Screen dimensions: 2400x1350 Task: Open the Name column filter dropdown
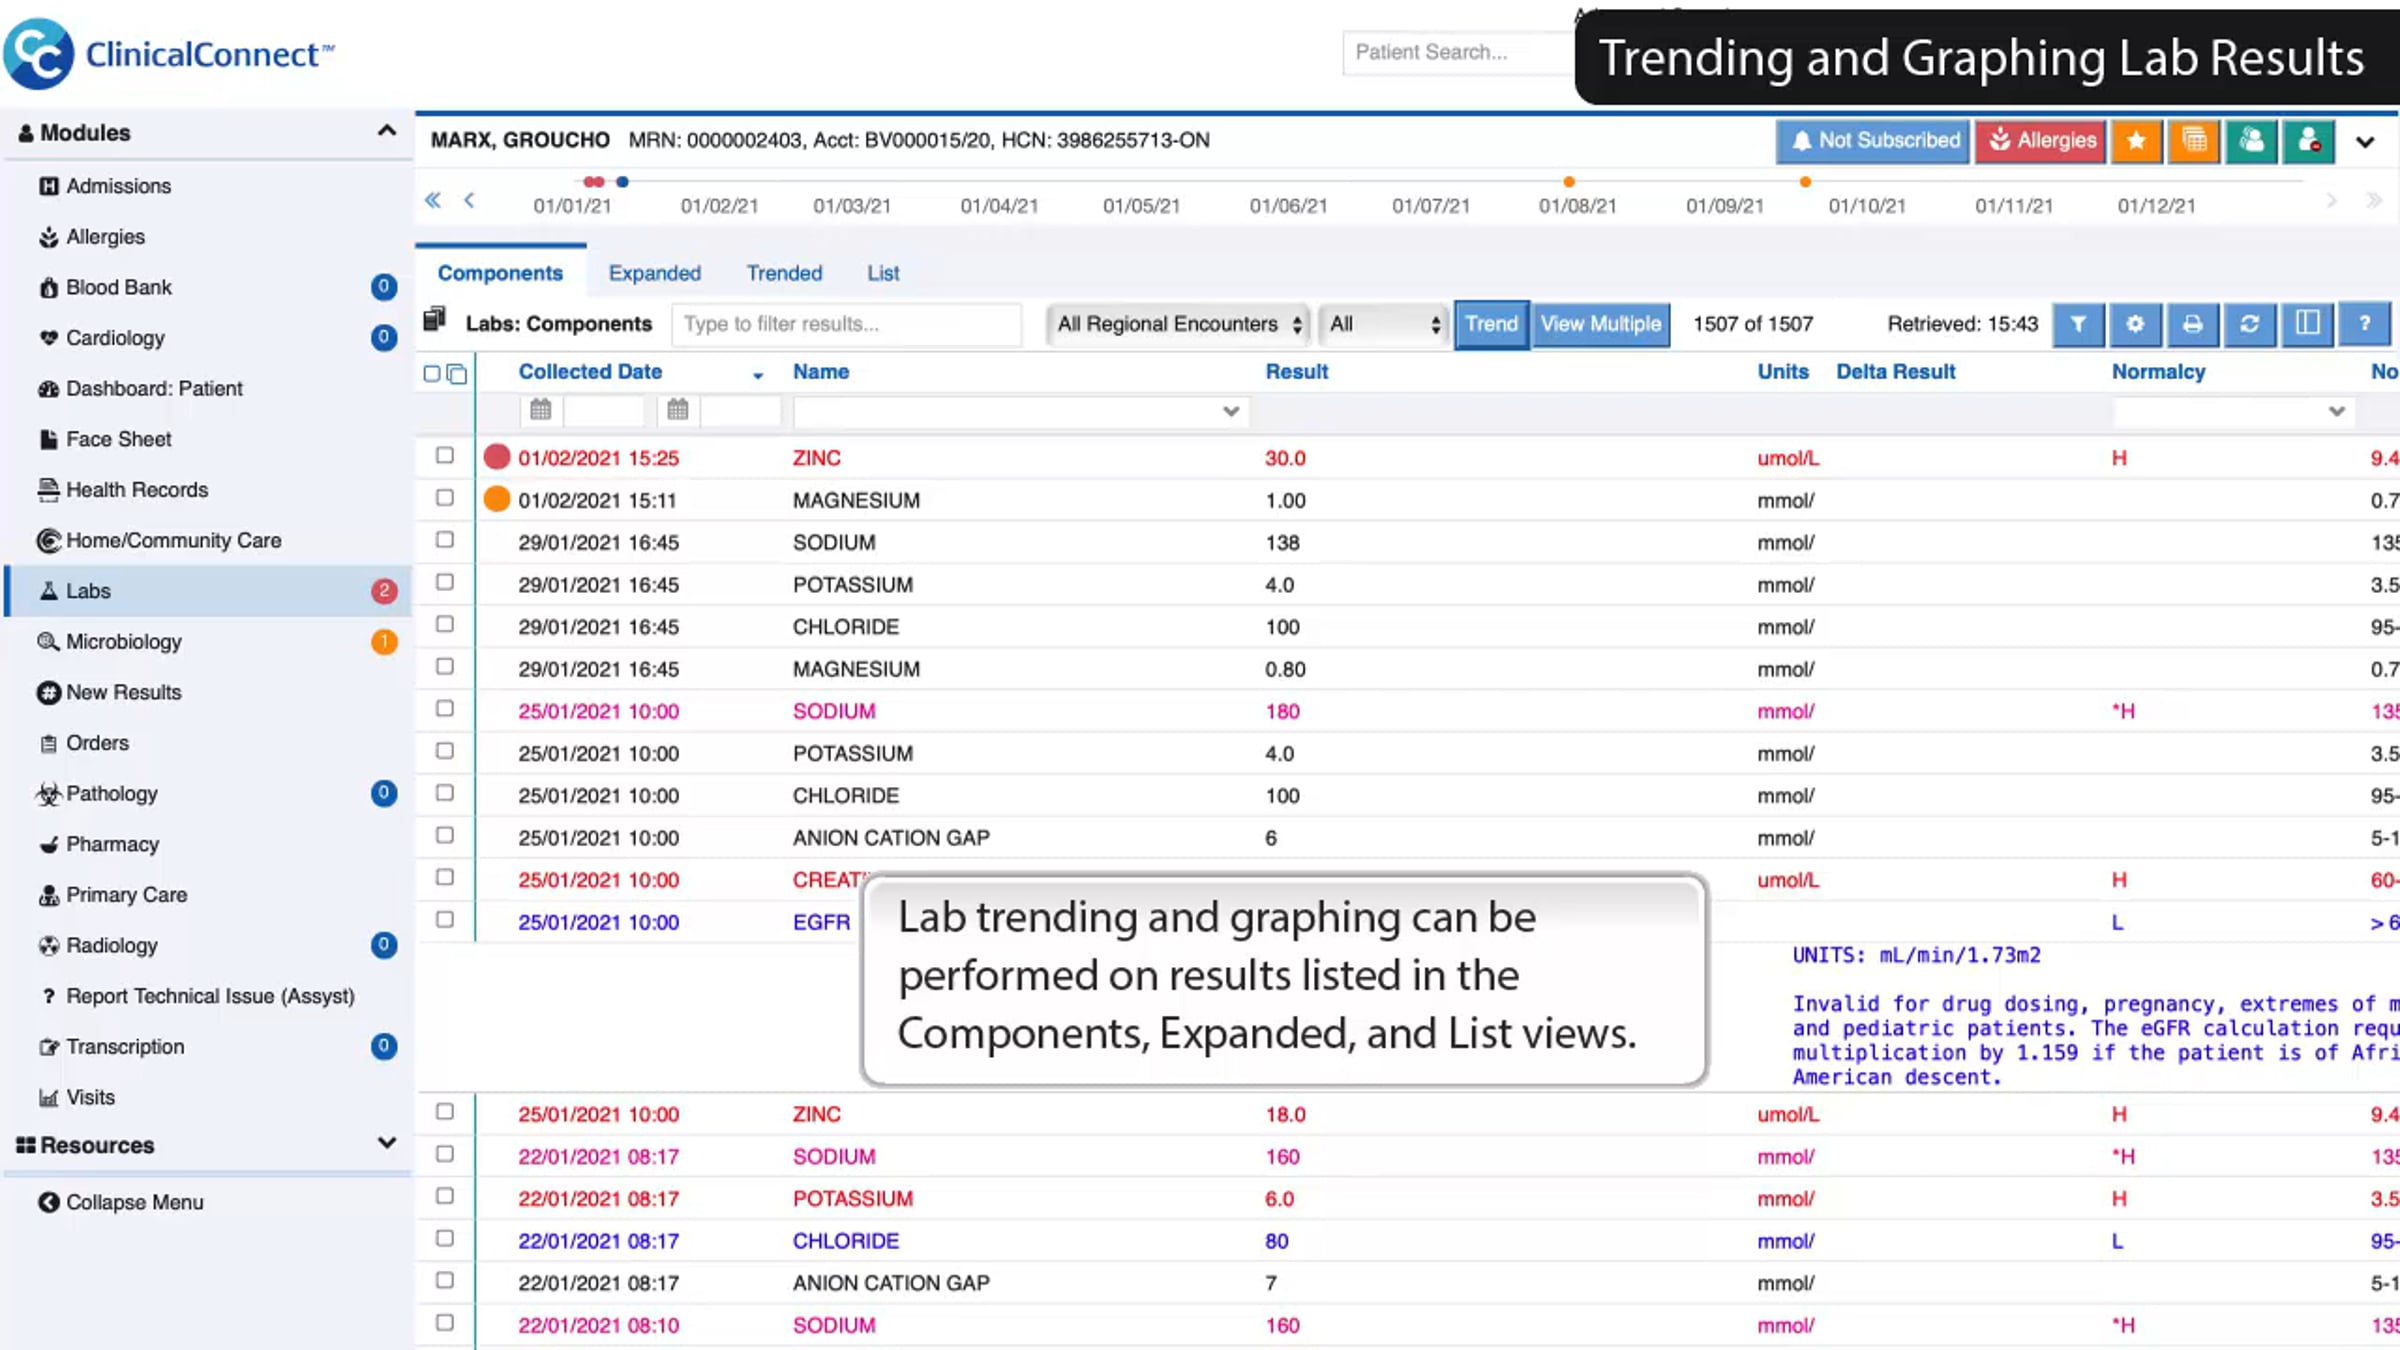pos(1230,411)
